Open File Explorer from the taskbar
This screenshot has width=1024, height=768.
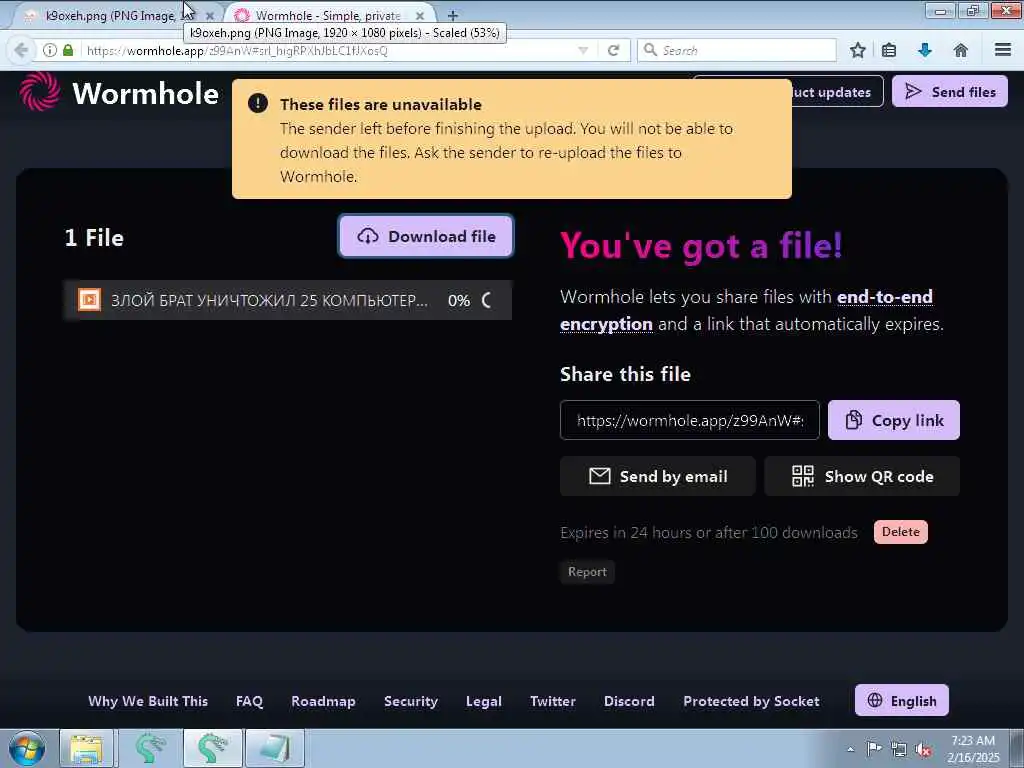87,748
